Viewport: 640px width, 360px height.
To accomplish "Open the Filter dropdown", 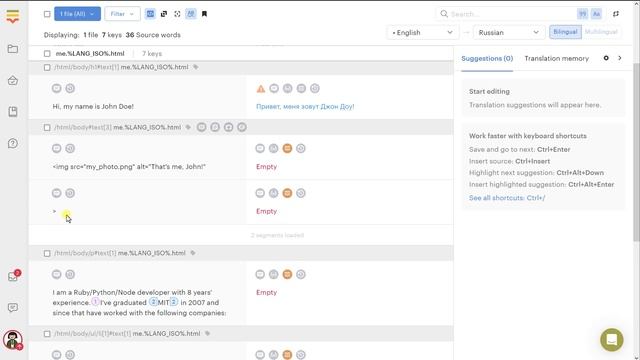I will [122, 14].
